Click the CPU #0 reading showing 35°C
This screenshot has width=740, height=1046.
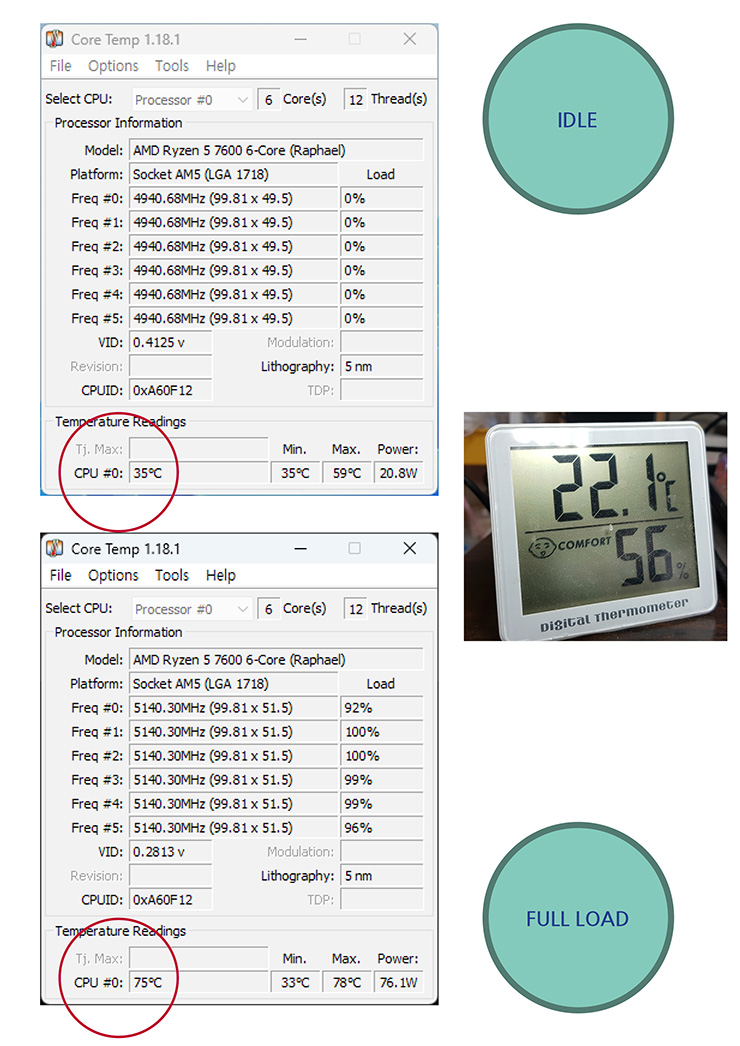198,473
